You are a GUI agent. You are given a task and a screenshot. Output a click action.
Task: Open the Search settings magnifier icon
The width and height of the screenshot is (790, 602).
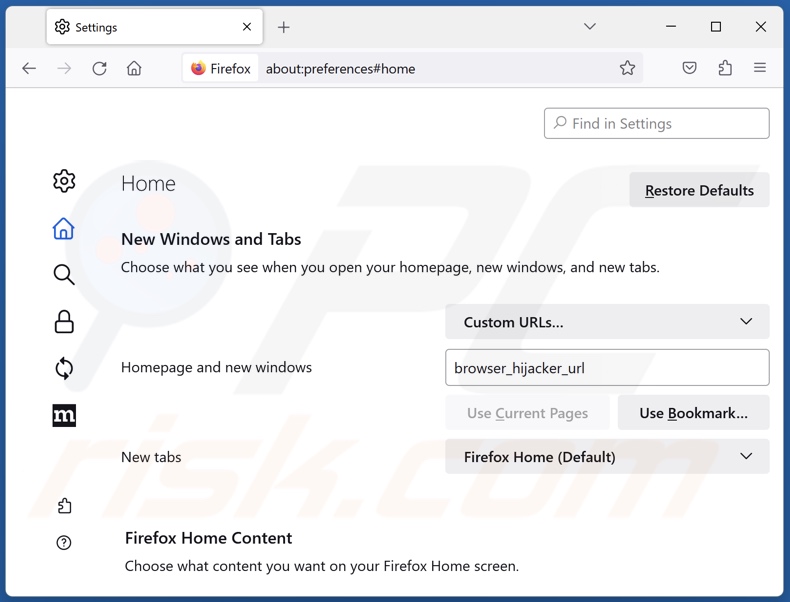point(64,275)
